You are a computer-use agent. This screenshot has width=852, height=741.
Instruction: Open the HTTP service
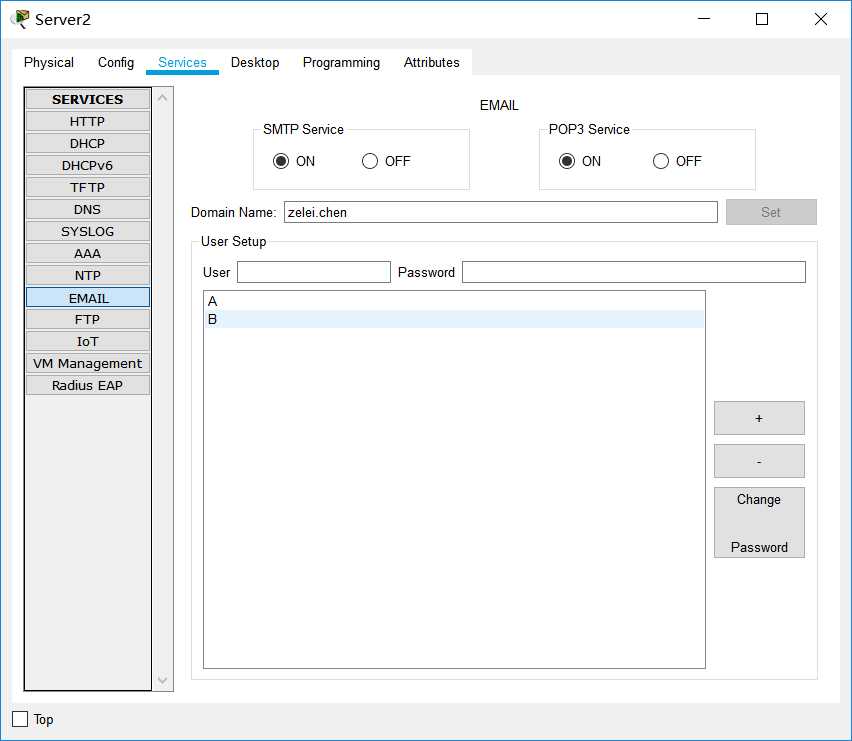click(x=87, y=121)
